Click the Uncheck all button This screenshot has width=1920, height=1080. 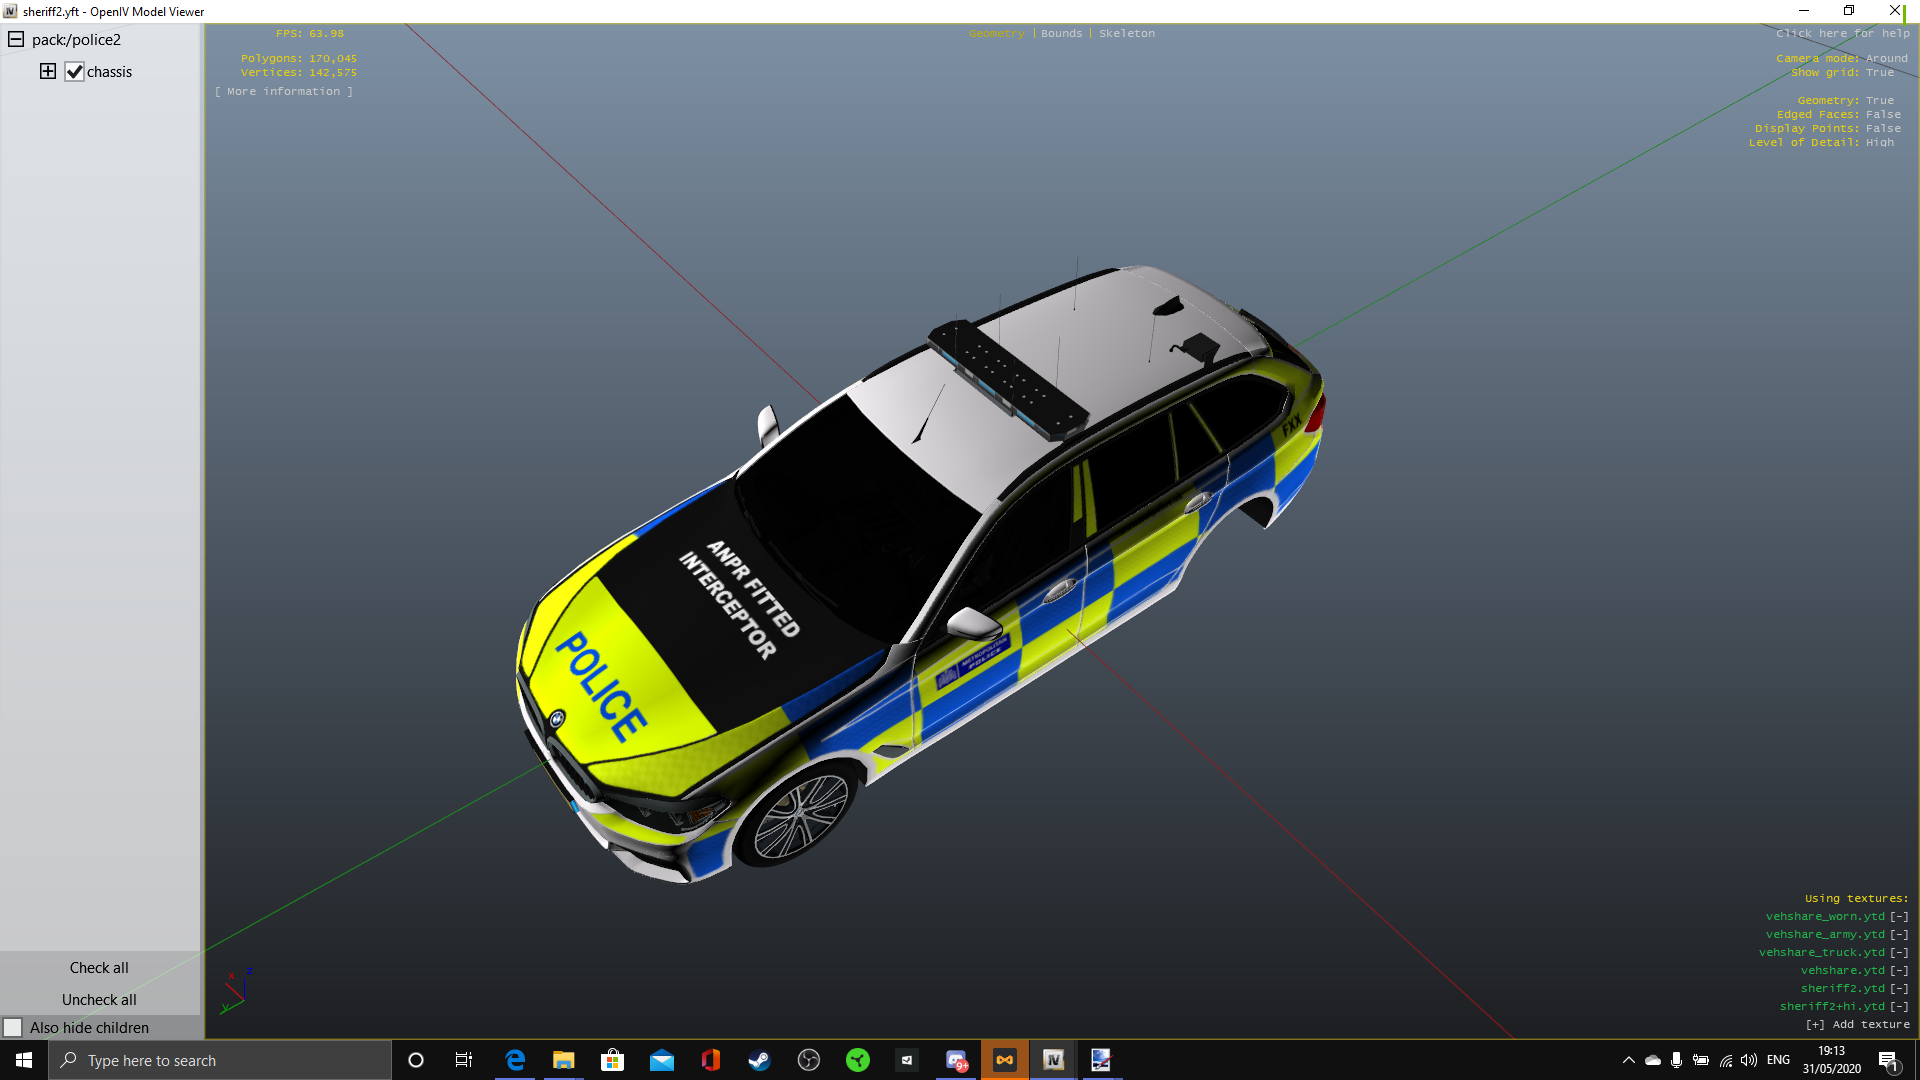pyautogui.click(x=99, y=999)
